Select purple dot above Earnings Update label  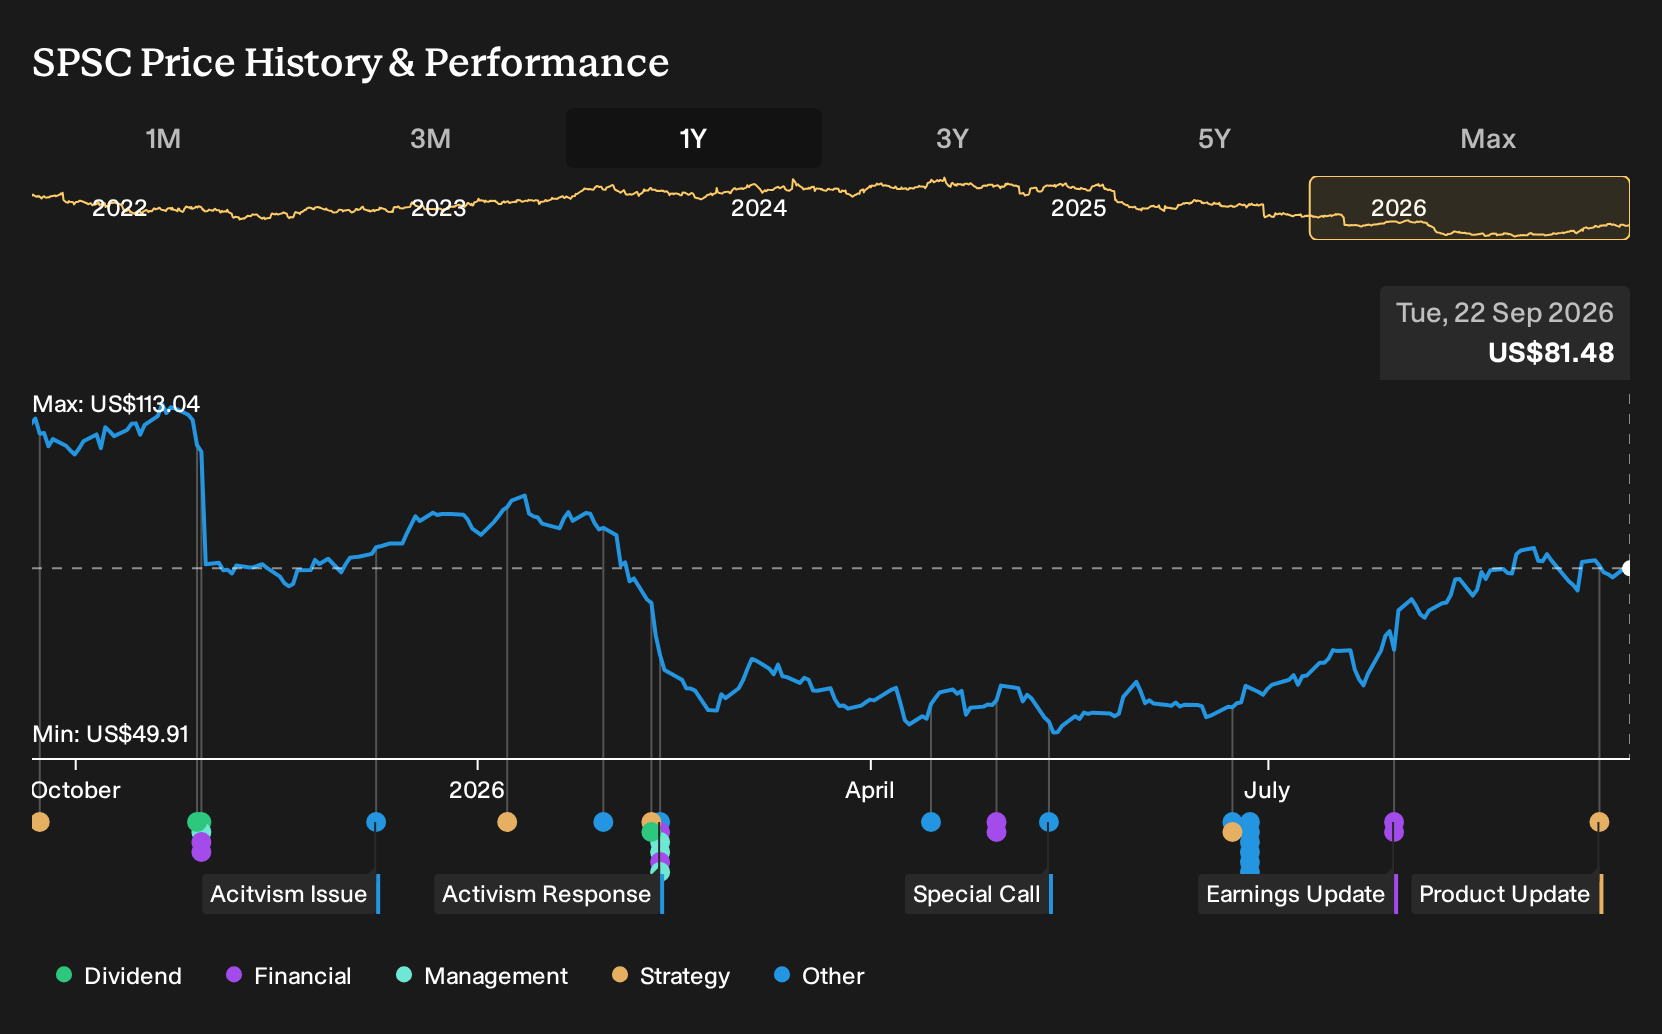pyautogui.click(x=1394, y=822)
